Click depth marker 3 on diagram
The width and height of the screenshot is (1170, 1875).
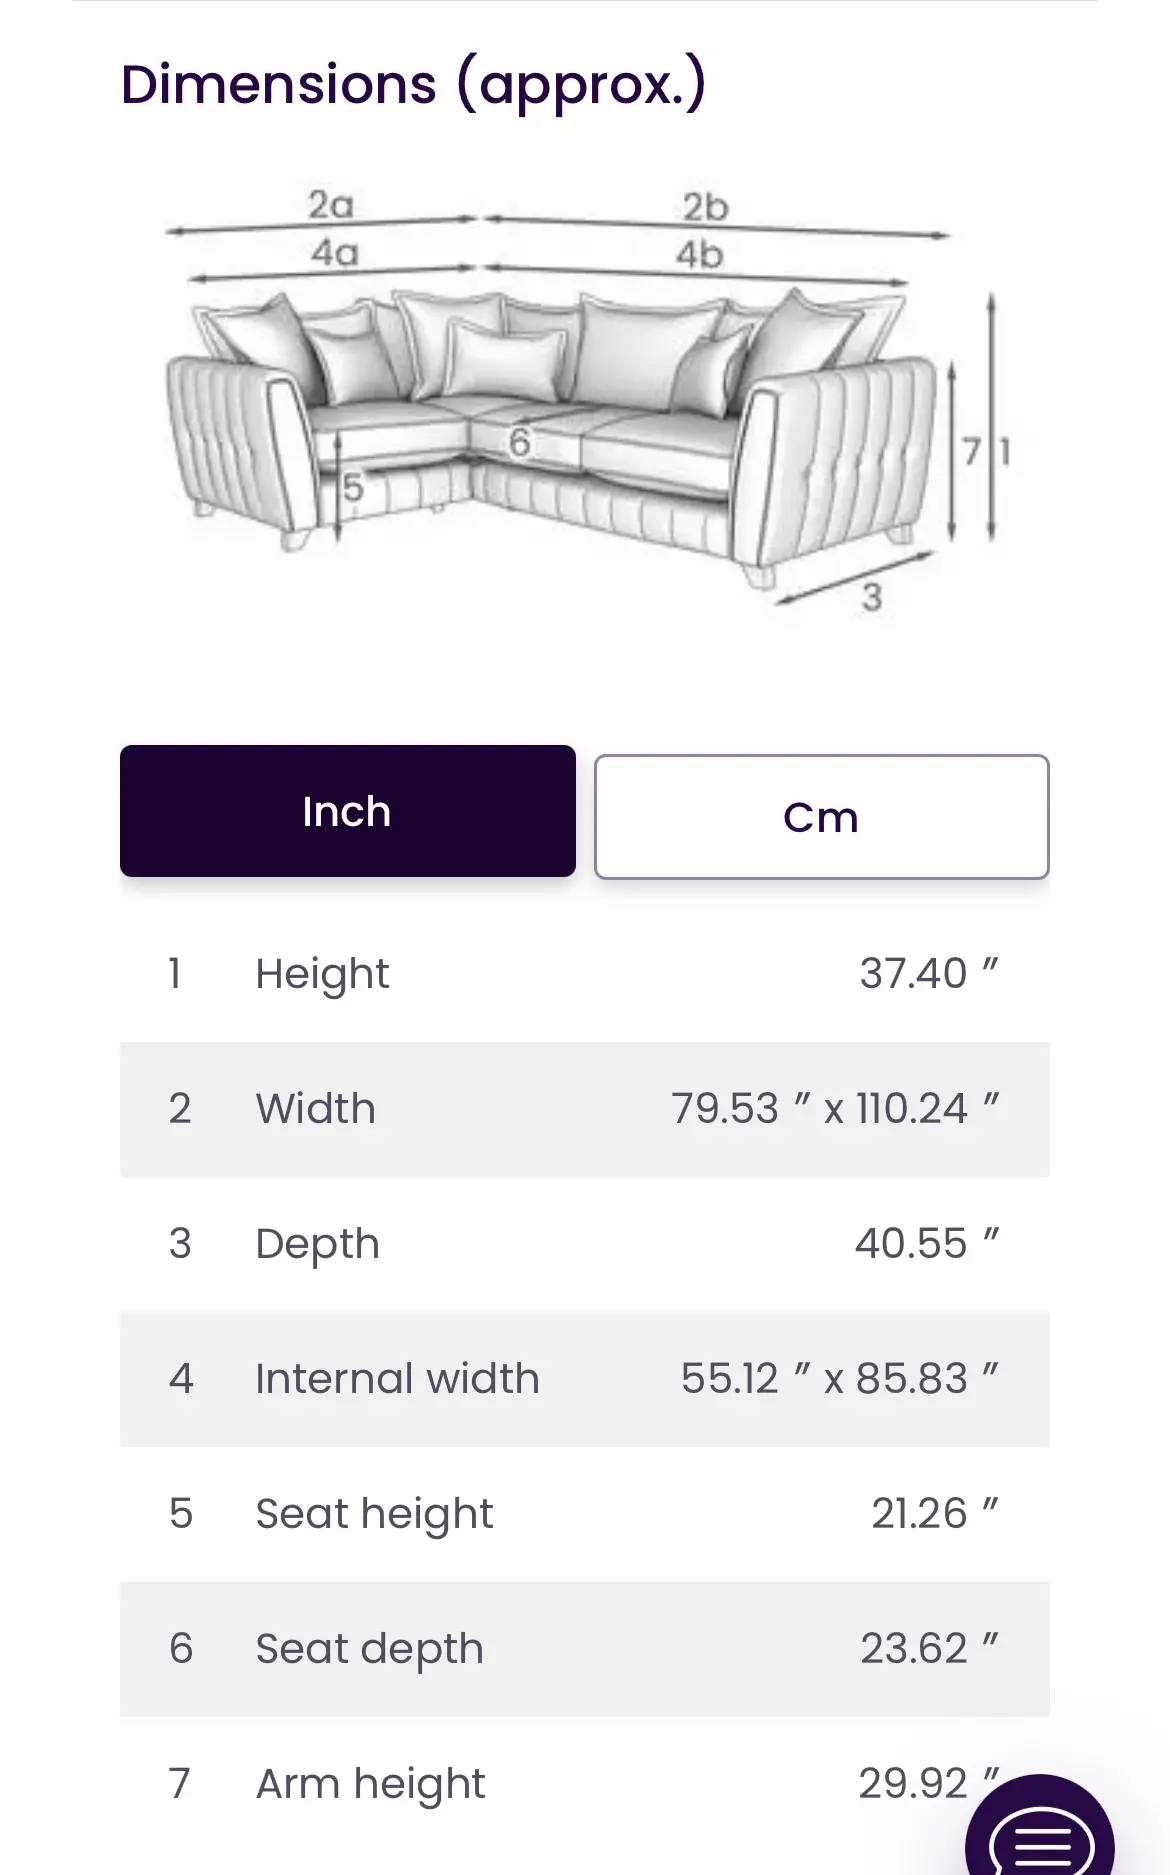(872, 598)
